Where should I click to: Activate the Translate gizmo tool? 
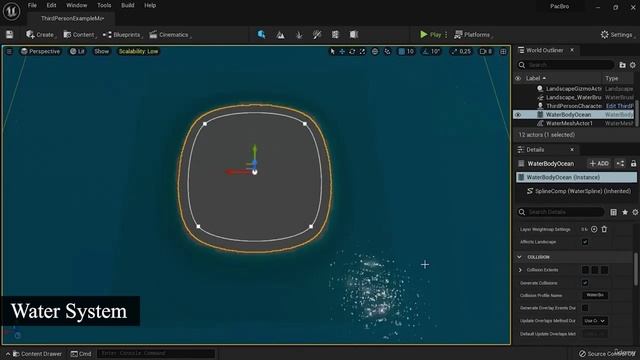[x=342, y=51]
